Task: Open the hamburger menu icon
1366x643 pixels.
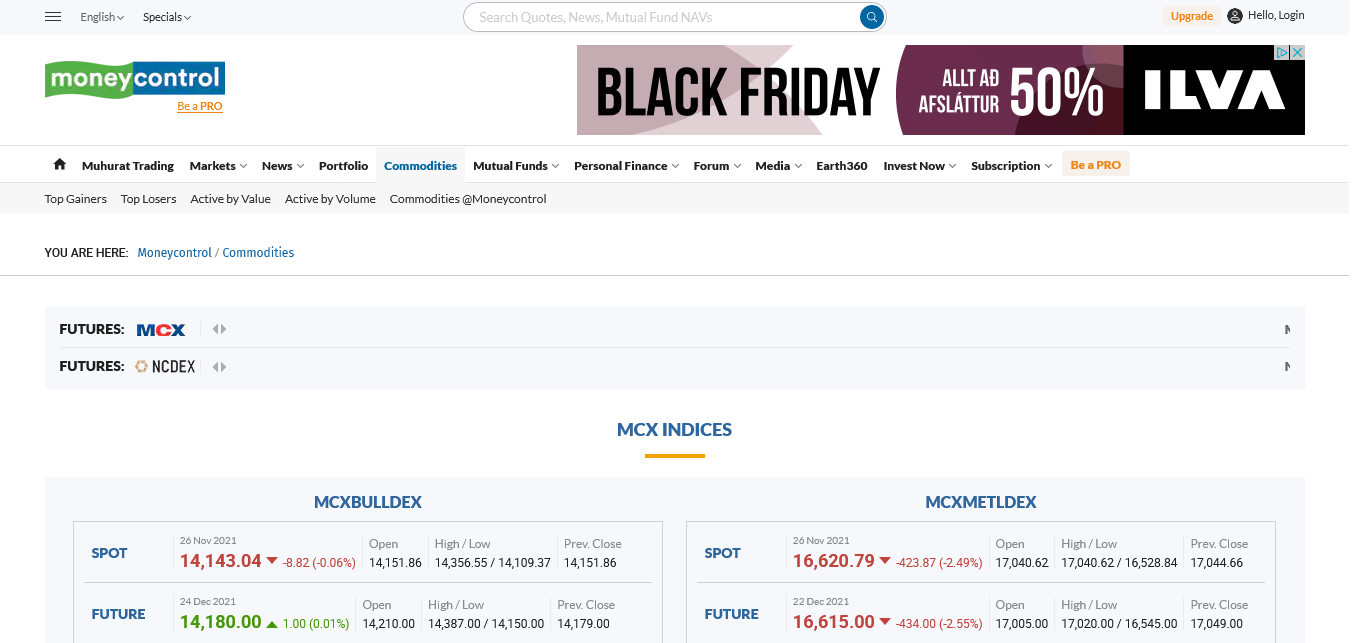Action: point(54,17)
